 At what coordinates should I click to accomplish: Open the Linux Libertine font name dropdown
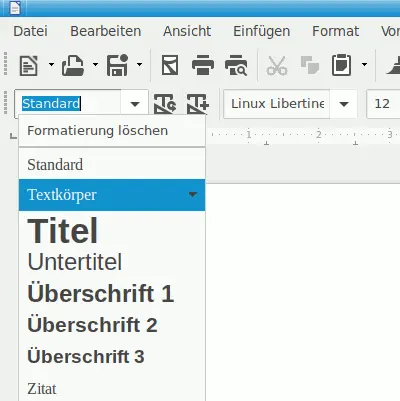pyautogui.click(x=344, y=104)
